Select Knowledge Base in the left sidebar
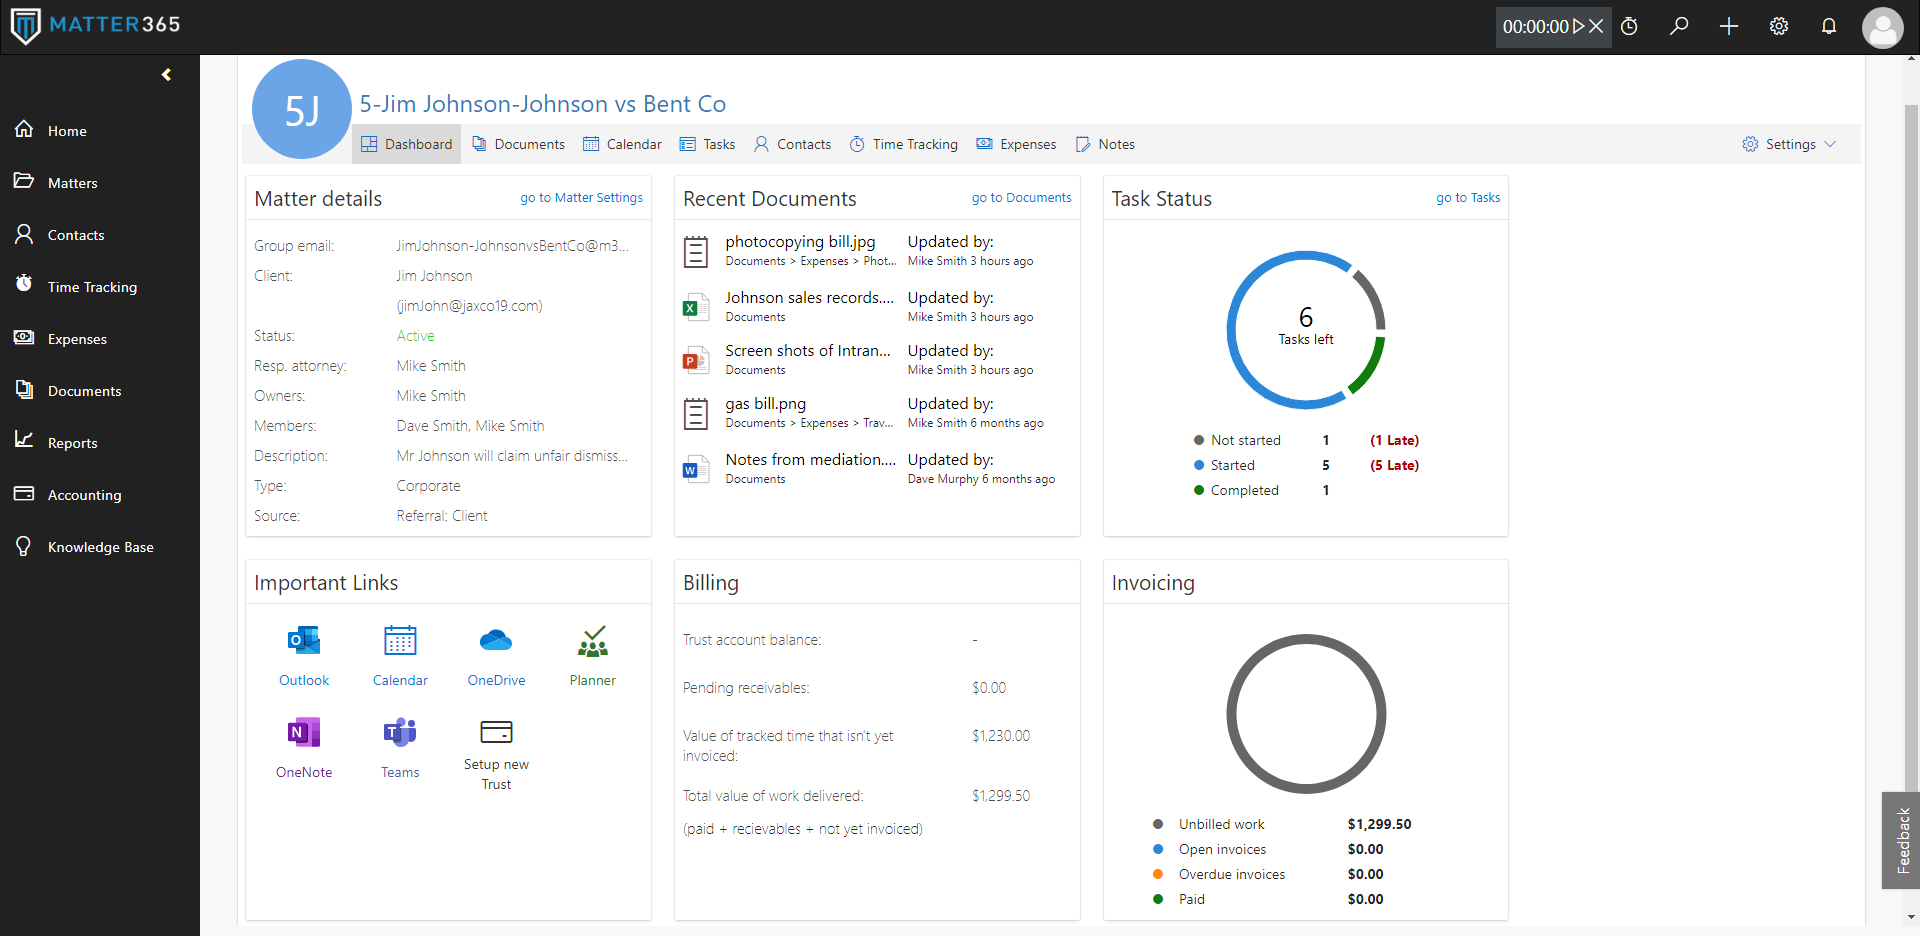Screen dimensions: 1920x936 pos(100,547)
